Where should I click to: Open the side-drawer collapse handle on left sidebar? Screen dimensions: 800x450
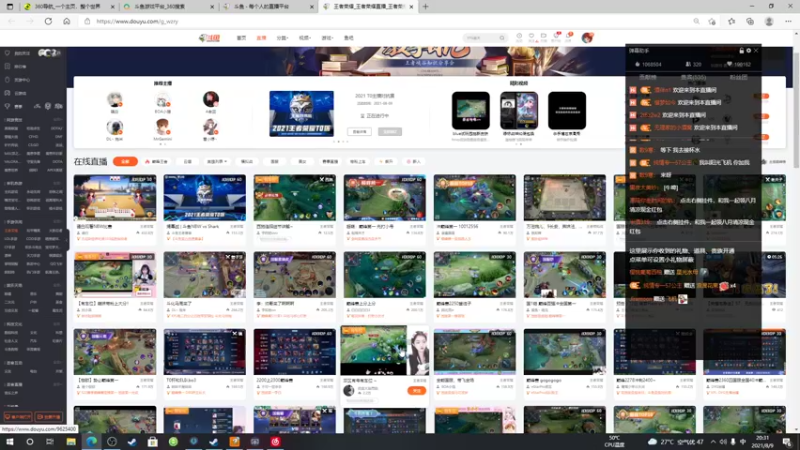tap(67, 240)
